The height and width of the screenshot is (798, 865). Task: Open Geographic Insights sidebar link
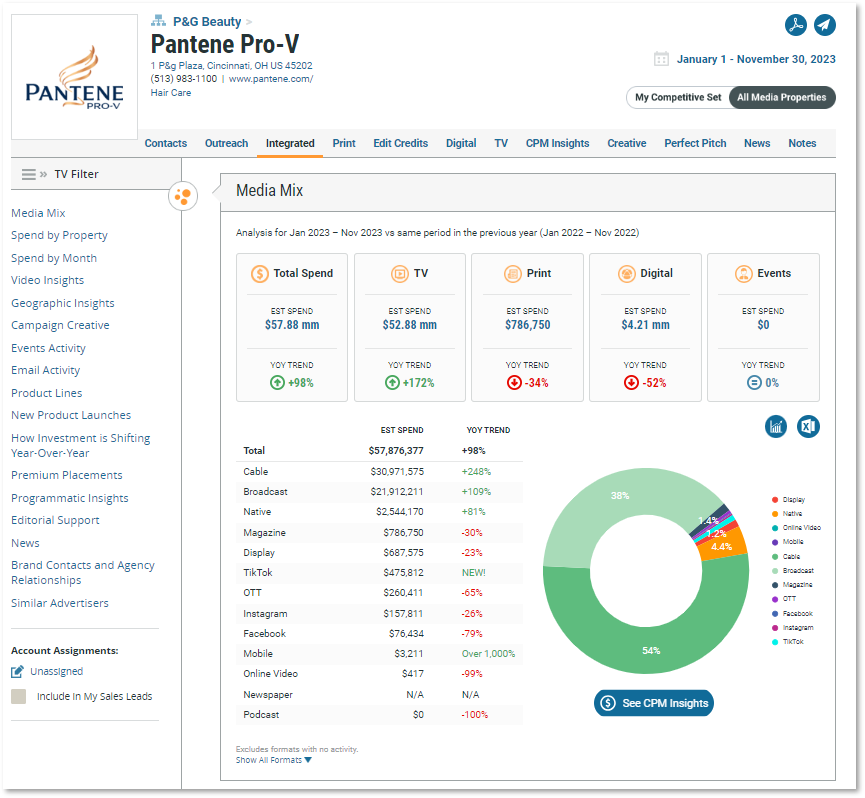[x=62, y=303]
